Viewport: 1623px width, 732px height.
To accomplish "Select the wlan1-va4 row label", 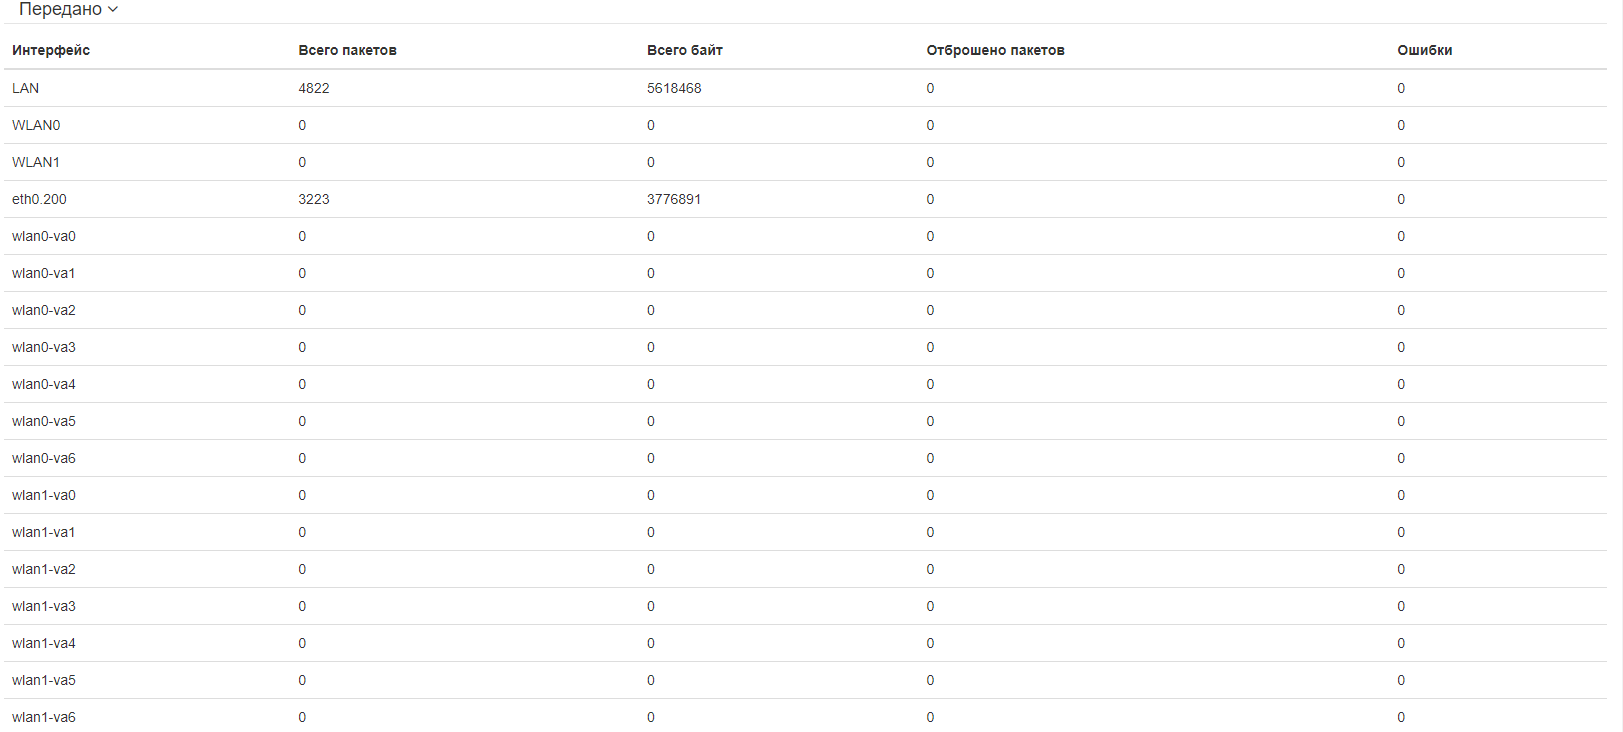I will click(44, 643).
